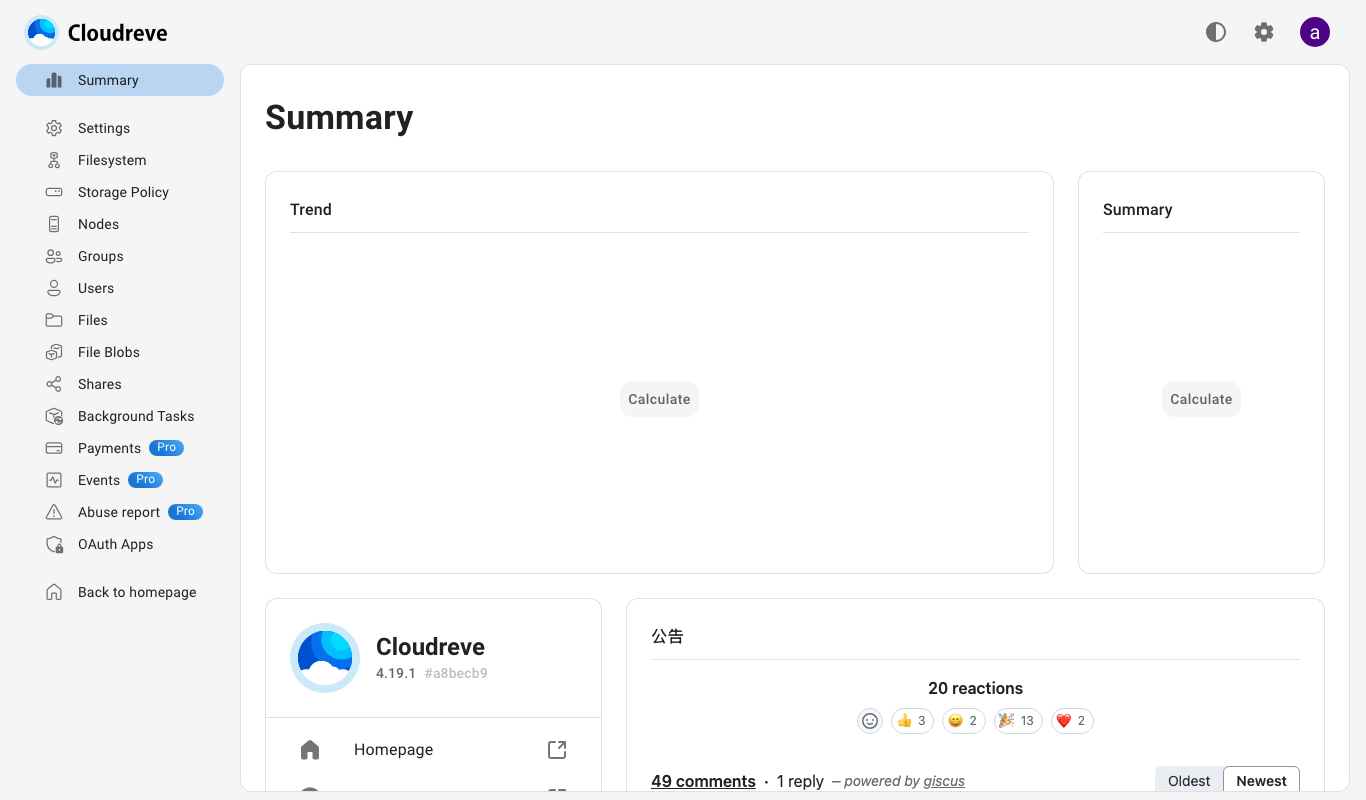Sort comments by Oldest
The height and width of the screenshot is (800, 1366).
[x=1189, y=781]
